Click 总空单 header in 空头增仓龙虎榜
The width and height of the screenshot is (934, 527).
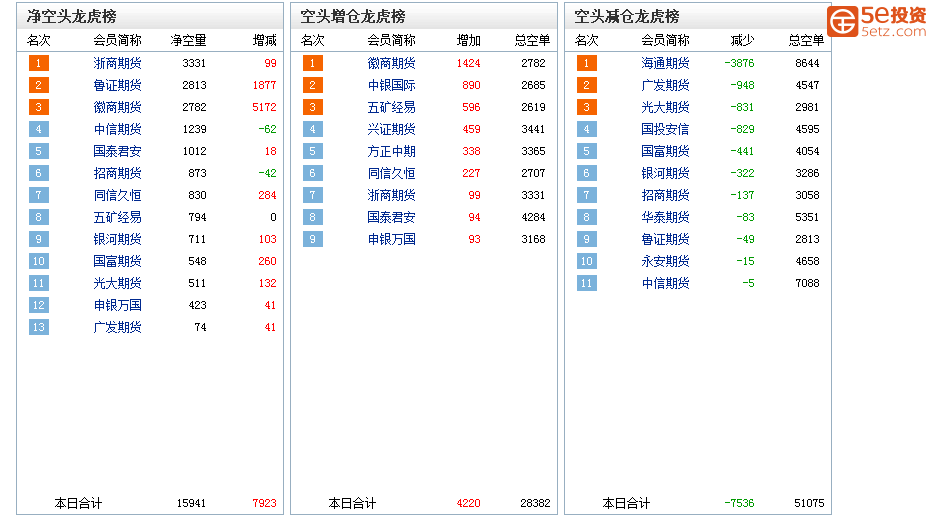point(532,40)
